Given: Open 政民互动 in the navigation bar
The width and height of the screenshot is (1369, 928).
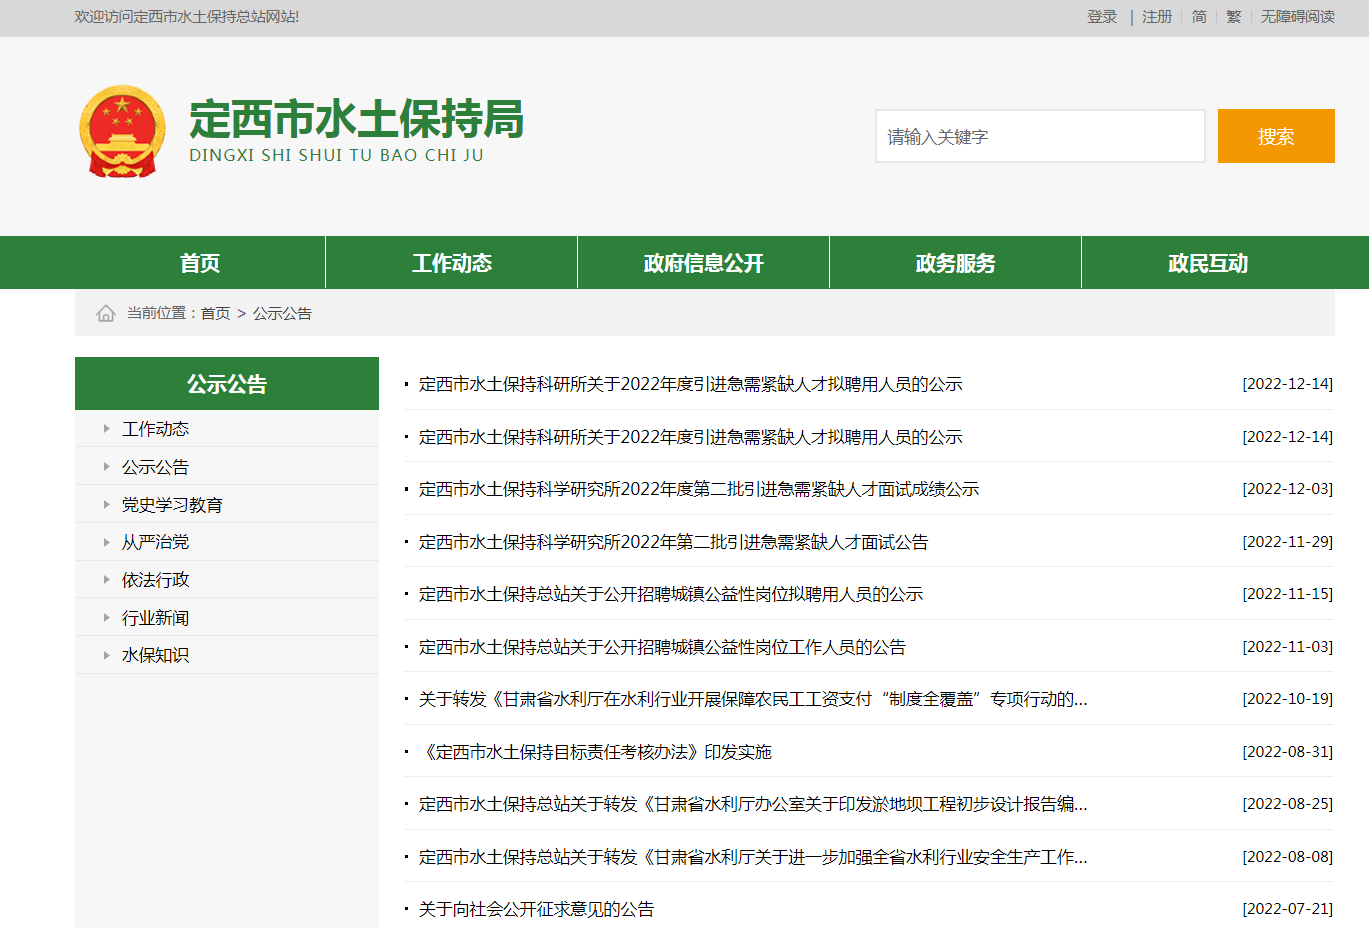Looking at the screenshot, I should pos(1207,263).
